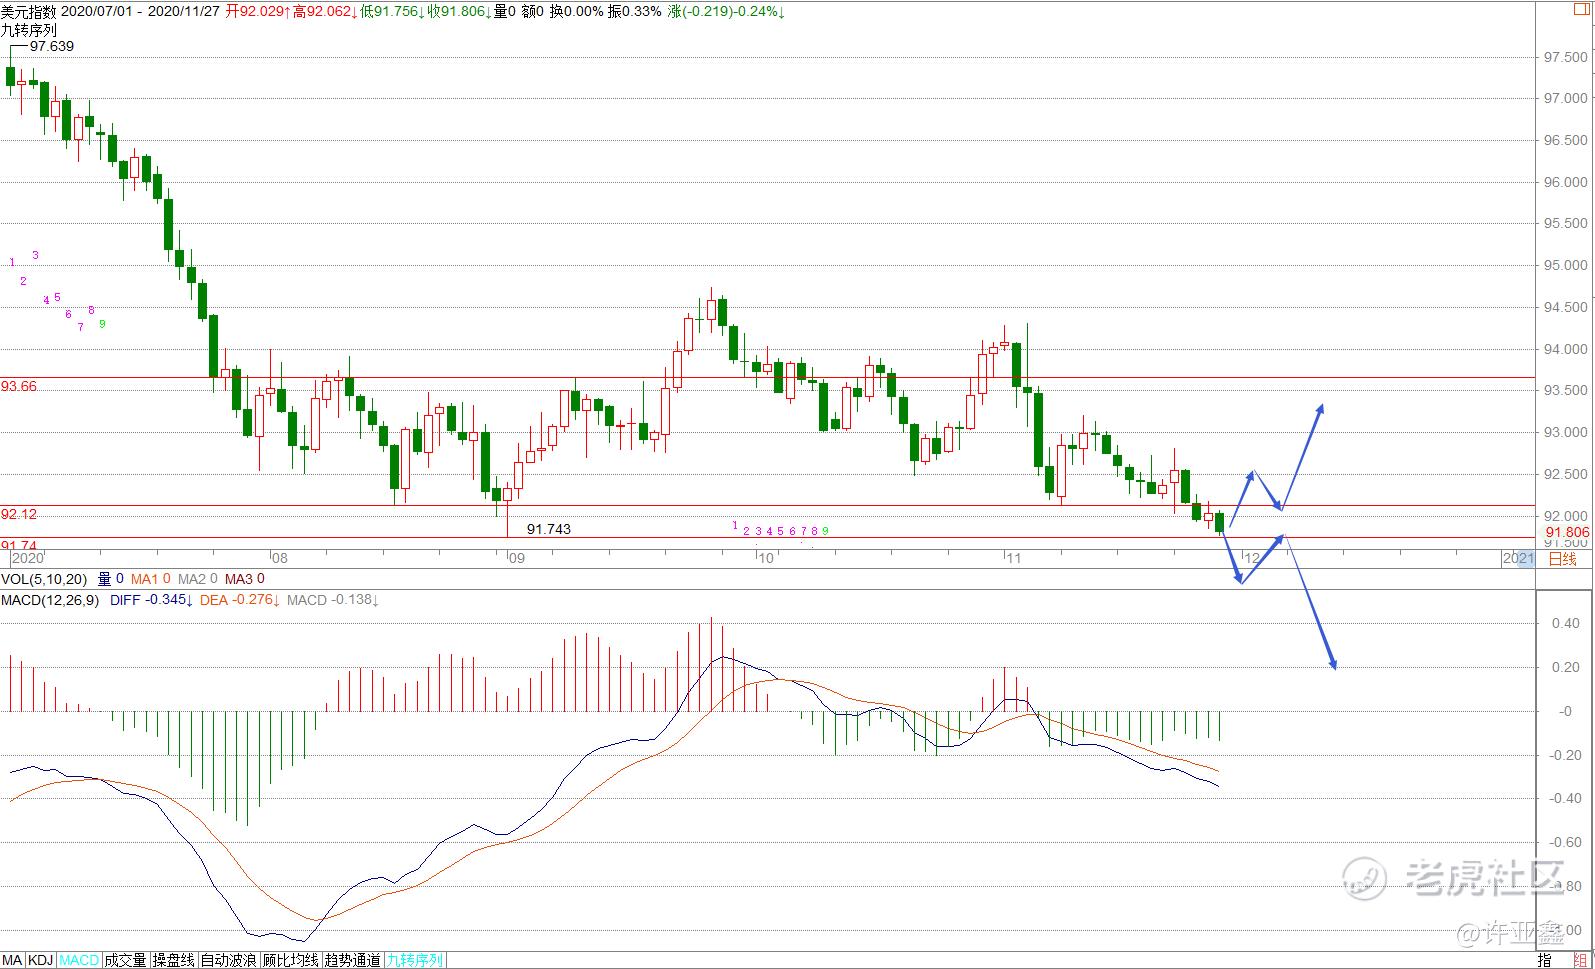Click the 0.40 MACD axis label
1595x969 pixels.
click(1566, 623)
